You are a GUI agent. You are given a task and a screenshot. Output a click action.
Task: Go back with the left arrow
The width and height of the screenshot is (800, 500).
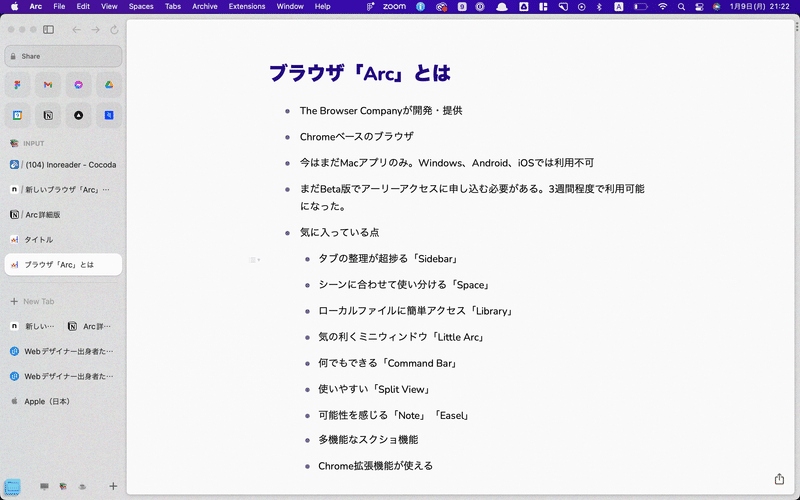pyautogui.click(x=77, y=30)
